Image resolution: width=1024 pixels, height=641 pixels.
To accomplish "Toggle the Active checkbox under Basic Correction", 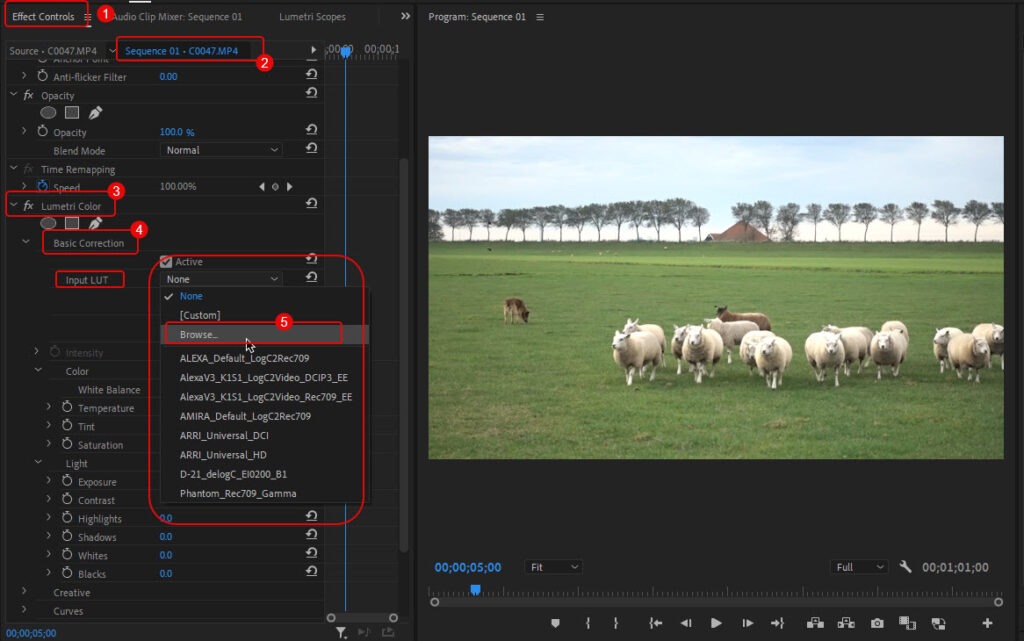I will click(x=166, y=262).
